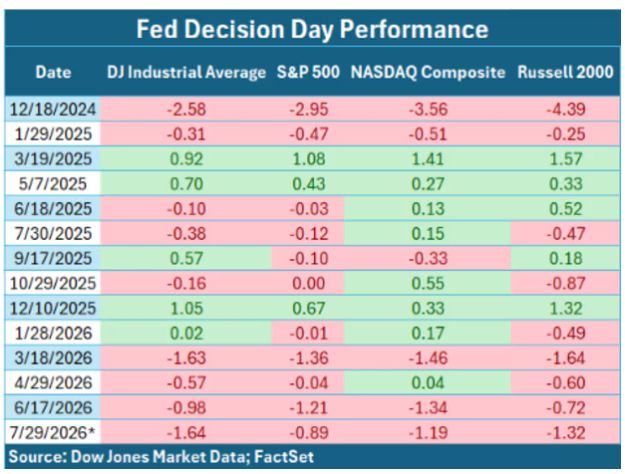Click the 1.41 NASDAQ value
Viewport: 625px width, 474px height.
[x=428, y=159]
